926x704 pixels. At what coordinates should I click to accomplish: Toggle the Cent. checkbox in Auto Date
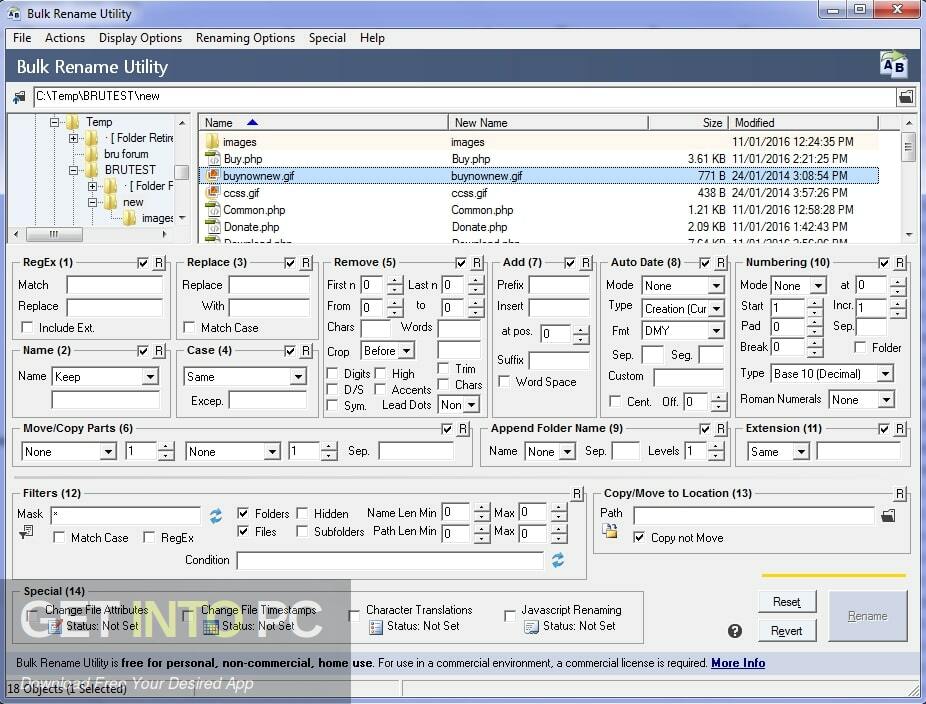[x=615, y=402]
